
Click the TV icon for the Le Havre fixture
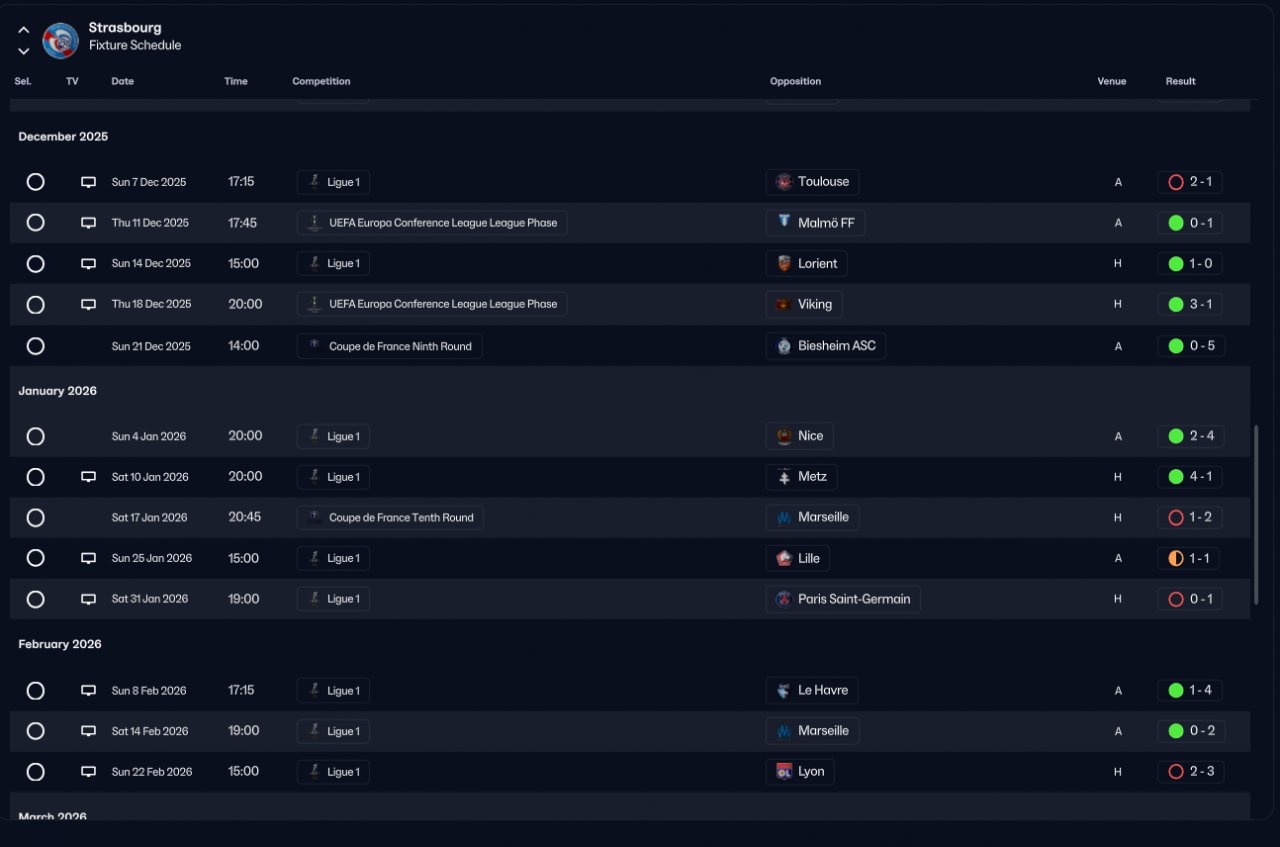[x=89, y=691]
